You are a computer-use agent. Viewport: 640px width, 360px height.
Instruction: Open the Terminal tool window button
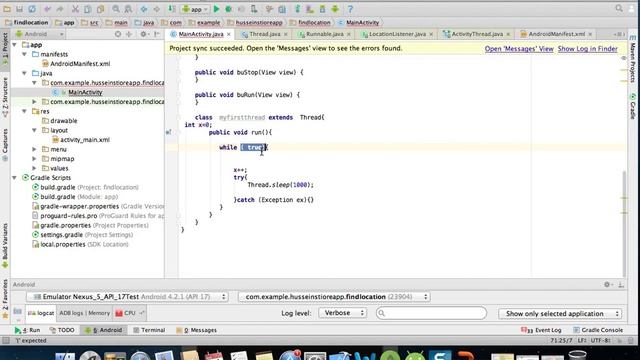point(149,330)
